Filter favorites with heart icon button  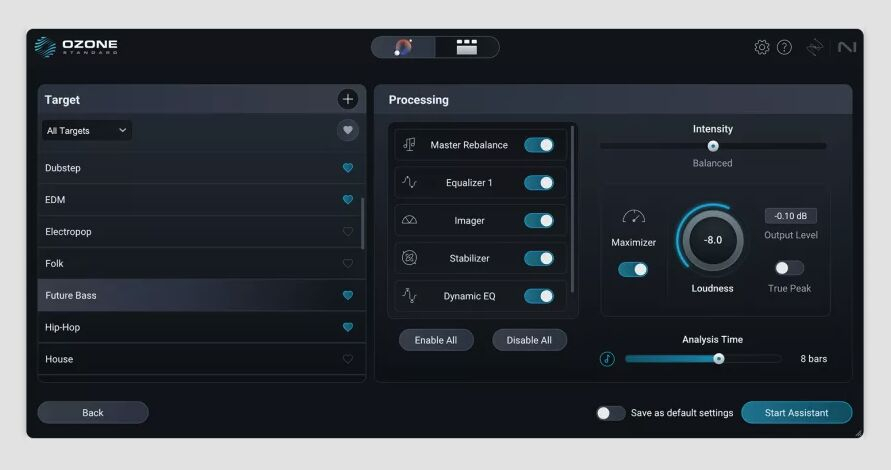[x=347, y=130]
